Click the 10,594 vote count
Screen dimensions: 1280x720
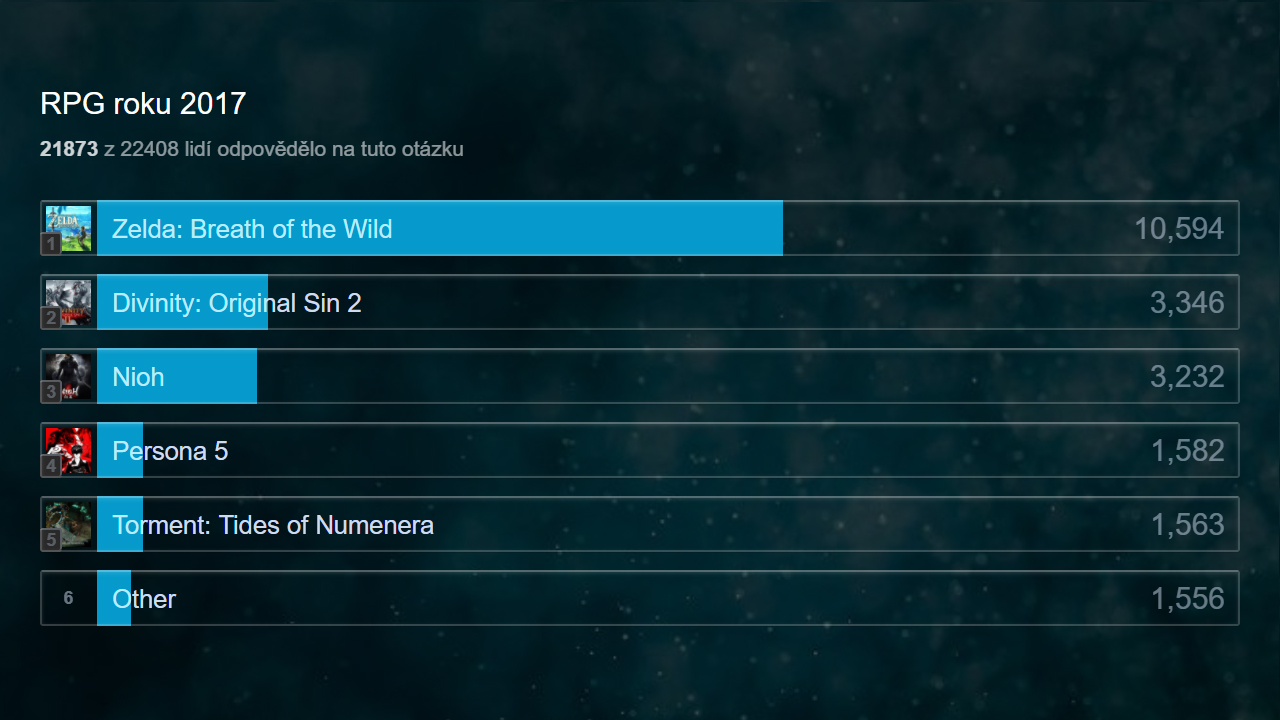[x=1178, y=229]
